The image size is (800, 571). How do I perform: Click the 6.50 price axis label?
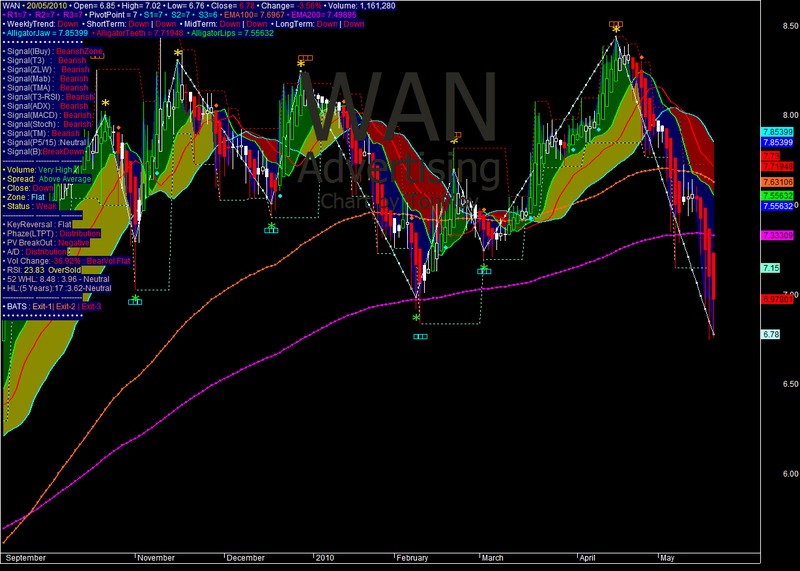[x=790, y=384]
